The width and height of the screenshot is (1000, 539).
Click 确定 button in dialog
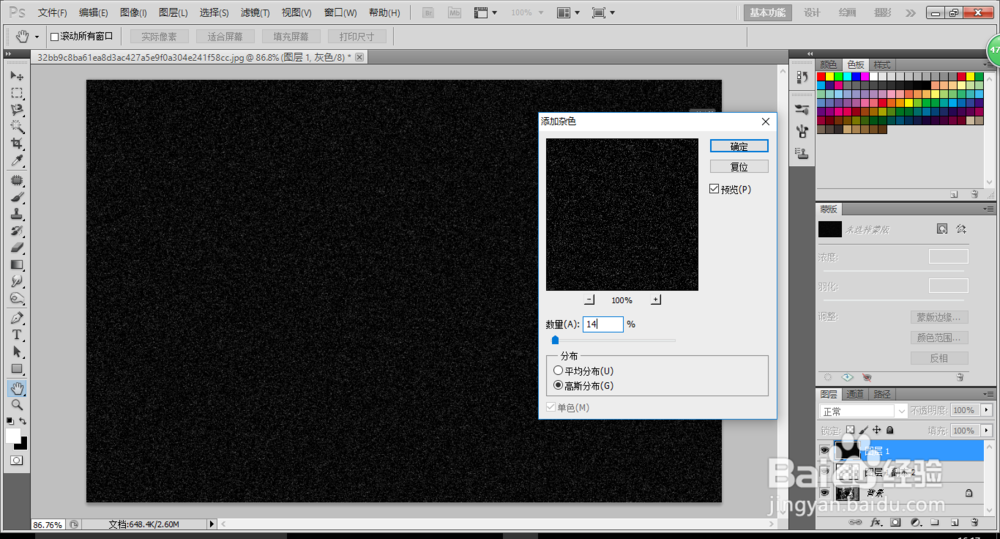739,146
